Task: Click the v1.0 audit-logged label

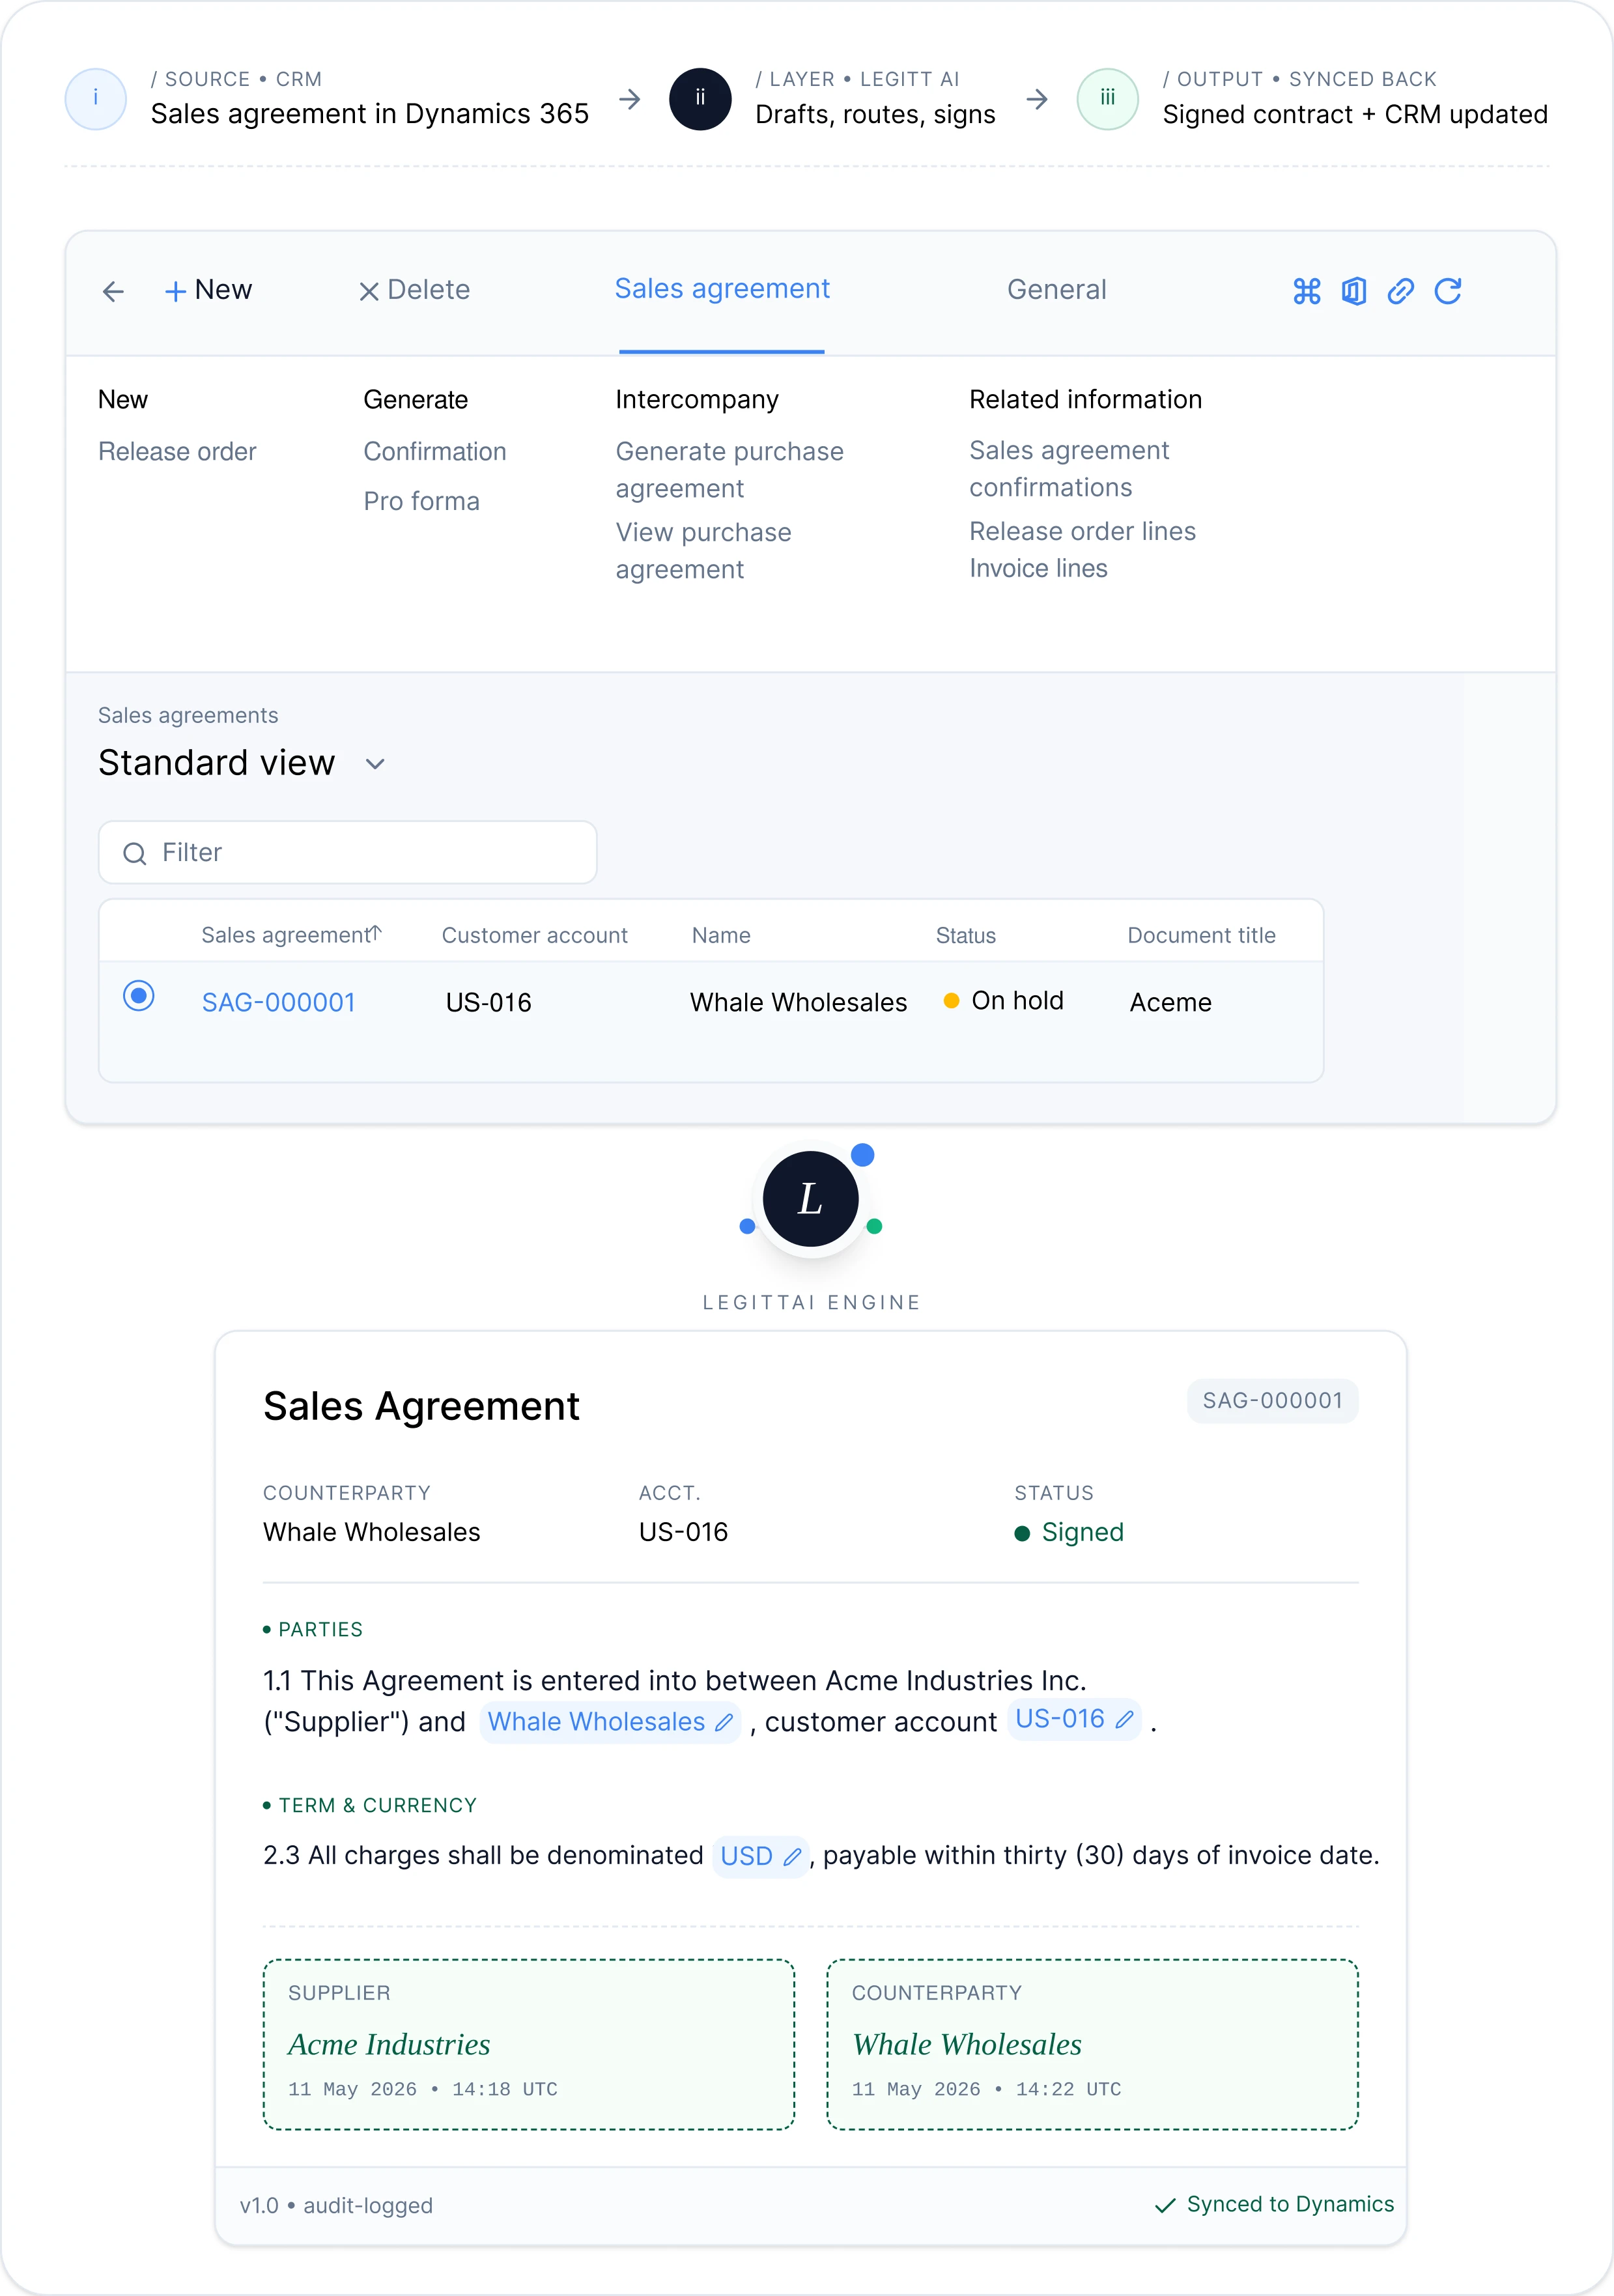Action: [x=336, y=2205]
